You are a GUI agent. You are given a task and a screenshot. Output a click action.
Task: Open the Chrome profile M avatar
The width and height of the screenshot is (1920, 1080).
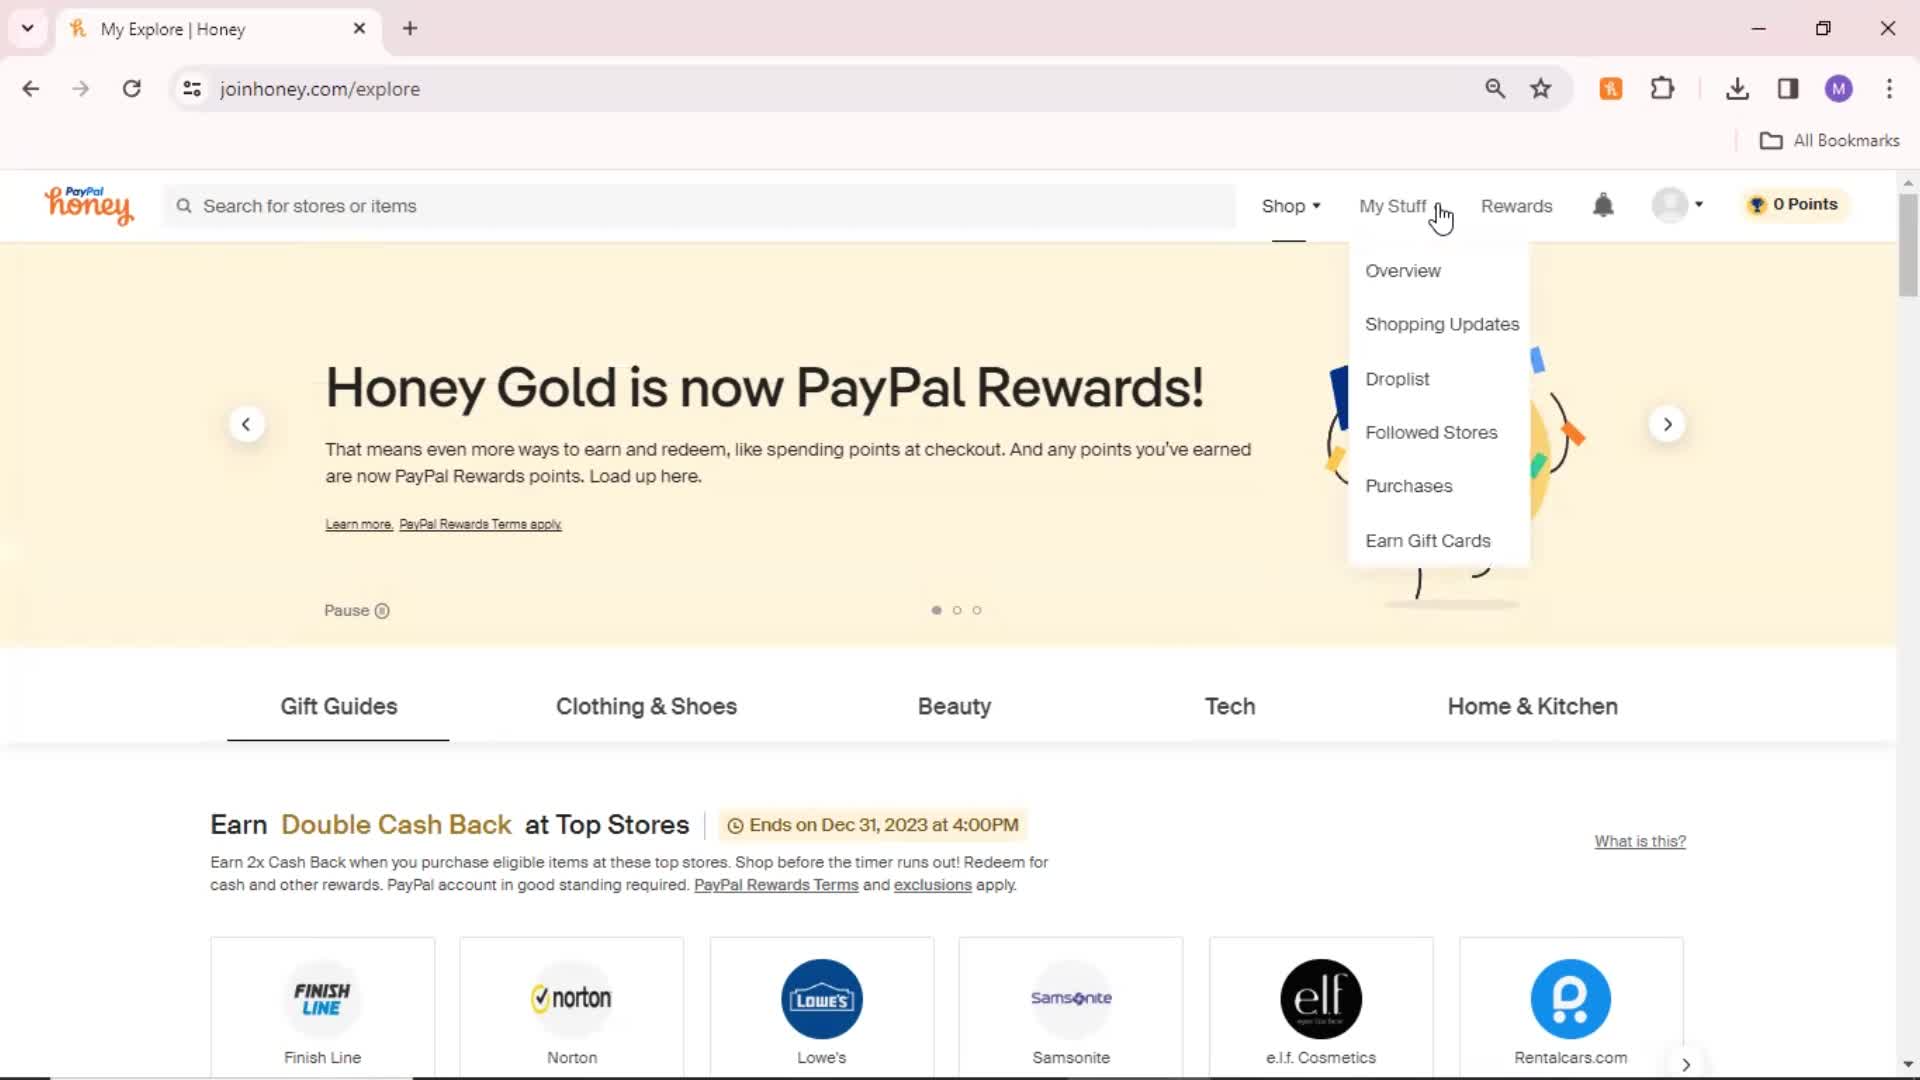click(1838, 89)
